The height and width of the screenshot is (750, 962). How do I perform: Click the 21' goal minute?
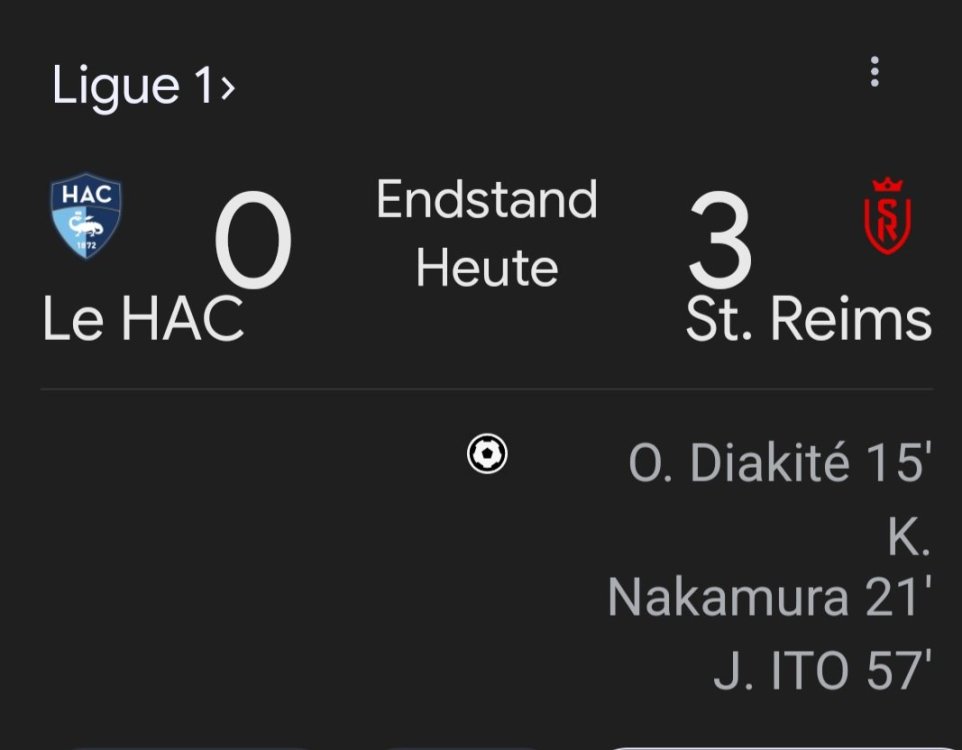[x=895, y=597]
